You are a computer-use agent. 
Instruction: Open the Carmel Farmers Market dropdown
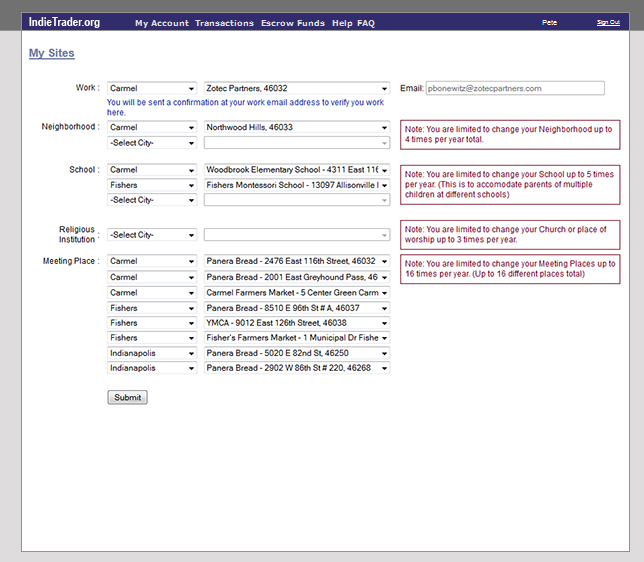(x=297, y=293)
